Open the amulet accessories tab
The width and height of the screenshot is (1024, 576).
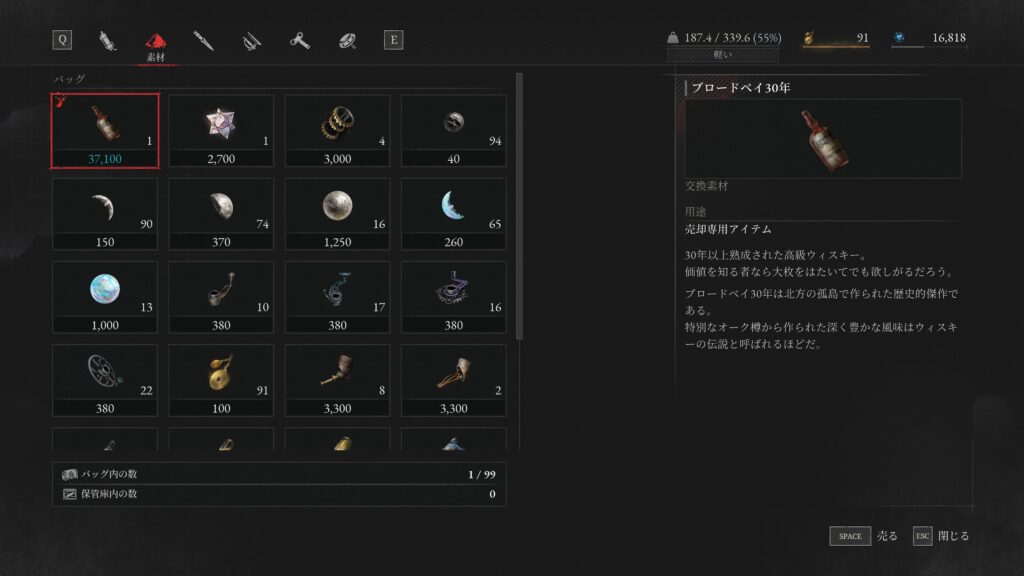point(347,40)
